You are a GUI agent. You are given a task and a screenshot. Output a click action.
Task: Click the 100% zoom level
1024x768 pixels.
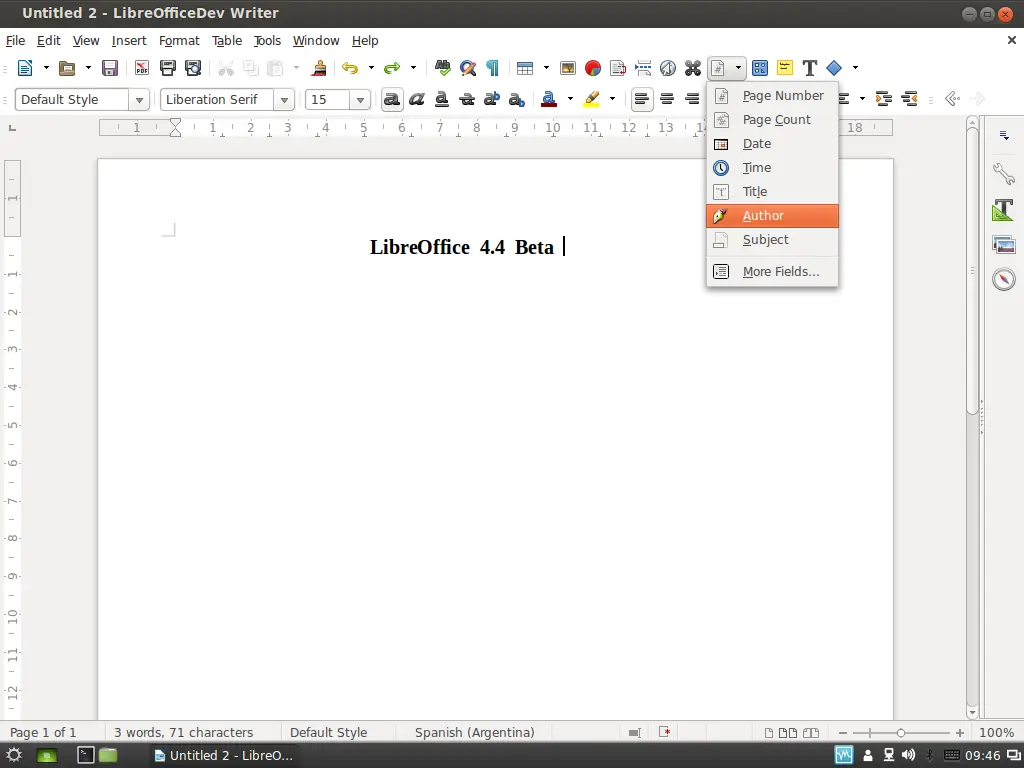(997, 733)
